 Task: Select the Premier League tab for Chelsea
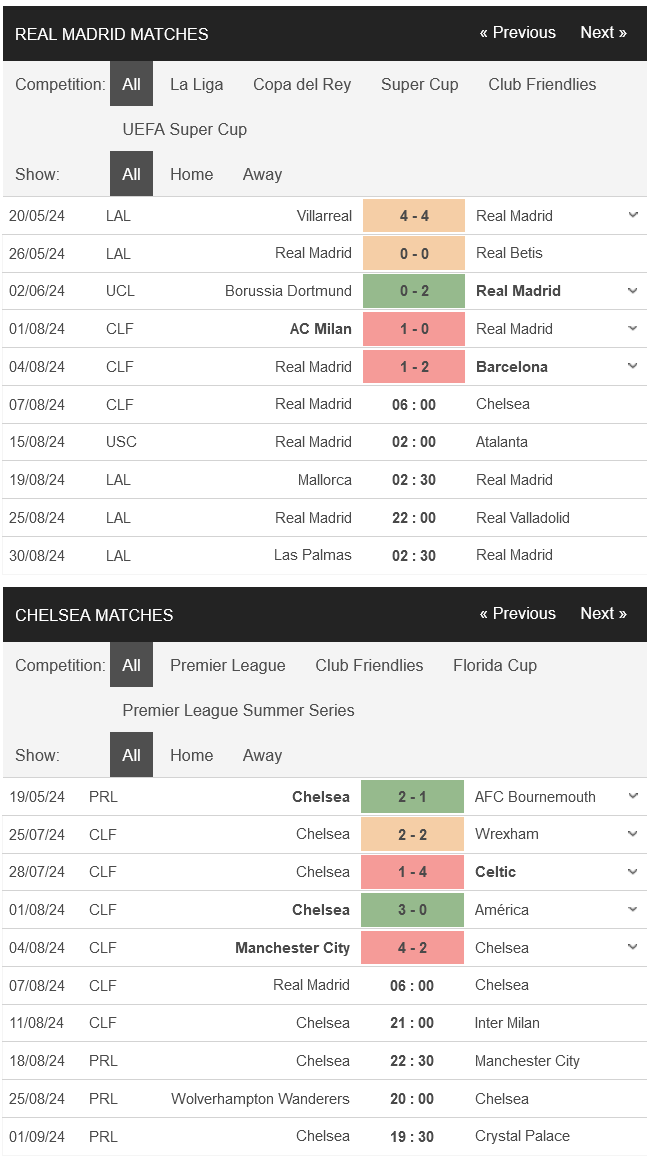[228, 665]
